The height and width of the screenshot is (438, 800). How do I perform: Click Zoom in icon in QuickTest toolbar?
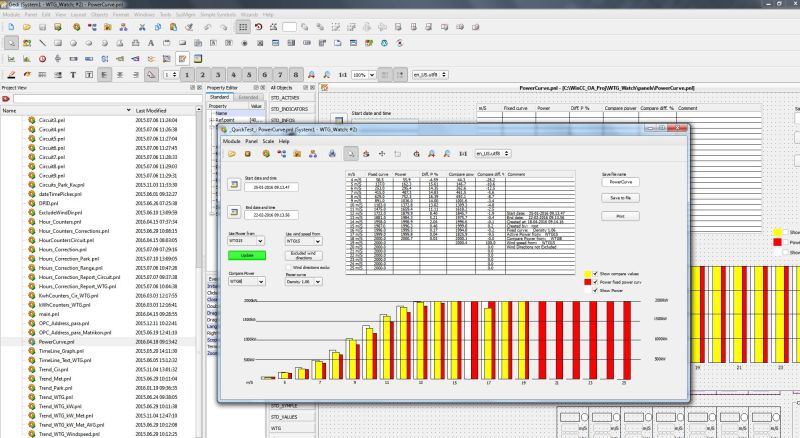[x=432, y=154]
